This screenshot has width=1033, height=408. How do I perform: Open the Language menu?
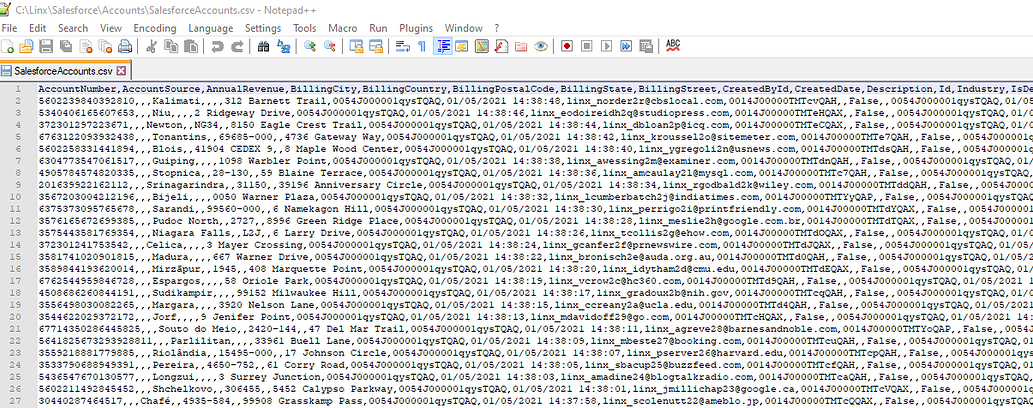coord(210,28)
